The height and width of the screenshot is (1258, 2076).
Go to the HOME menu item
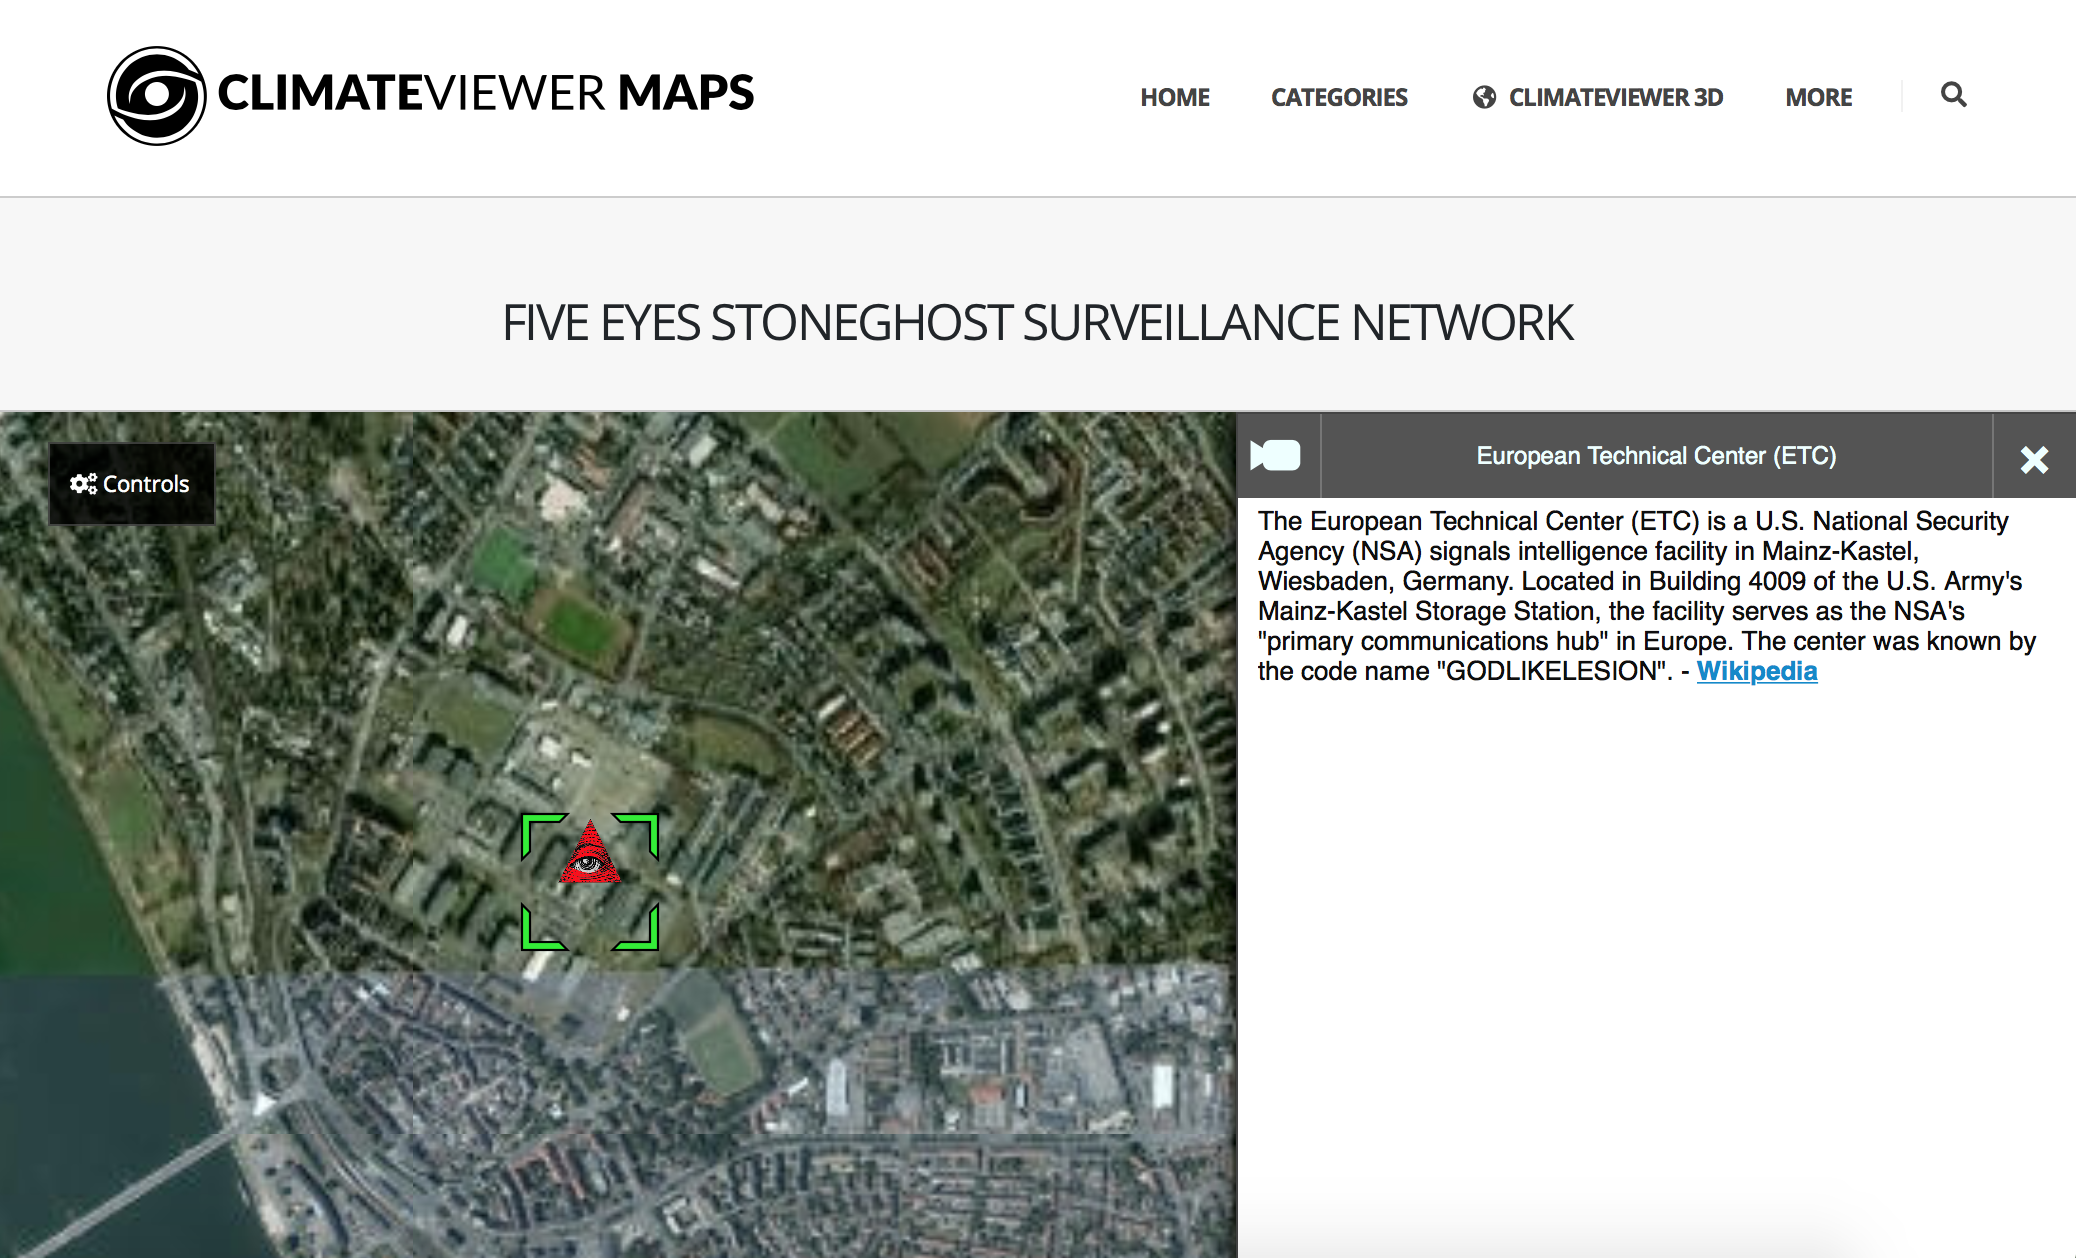coord(1175,97)
